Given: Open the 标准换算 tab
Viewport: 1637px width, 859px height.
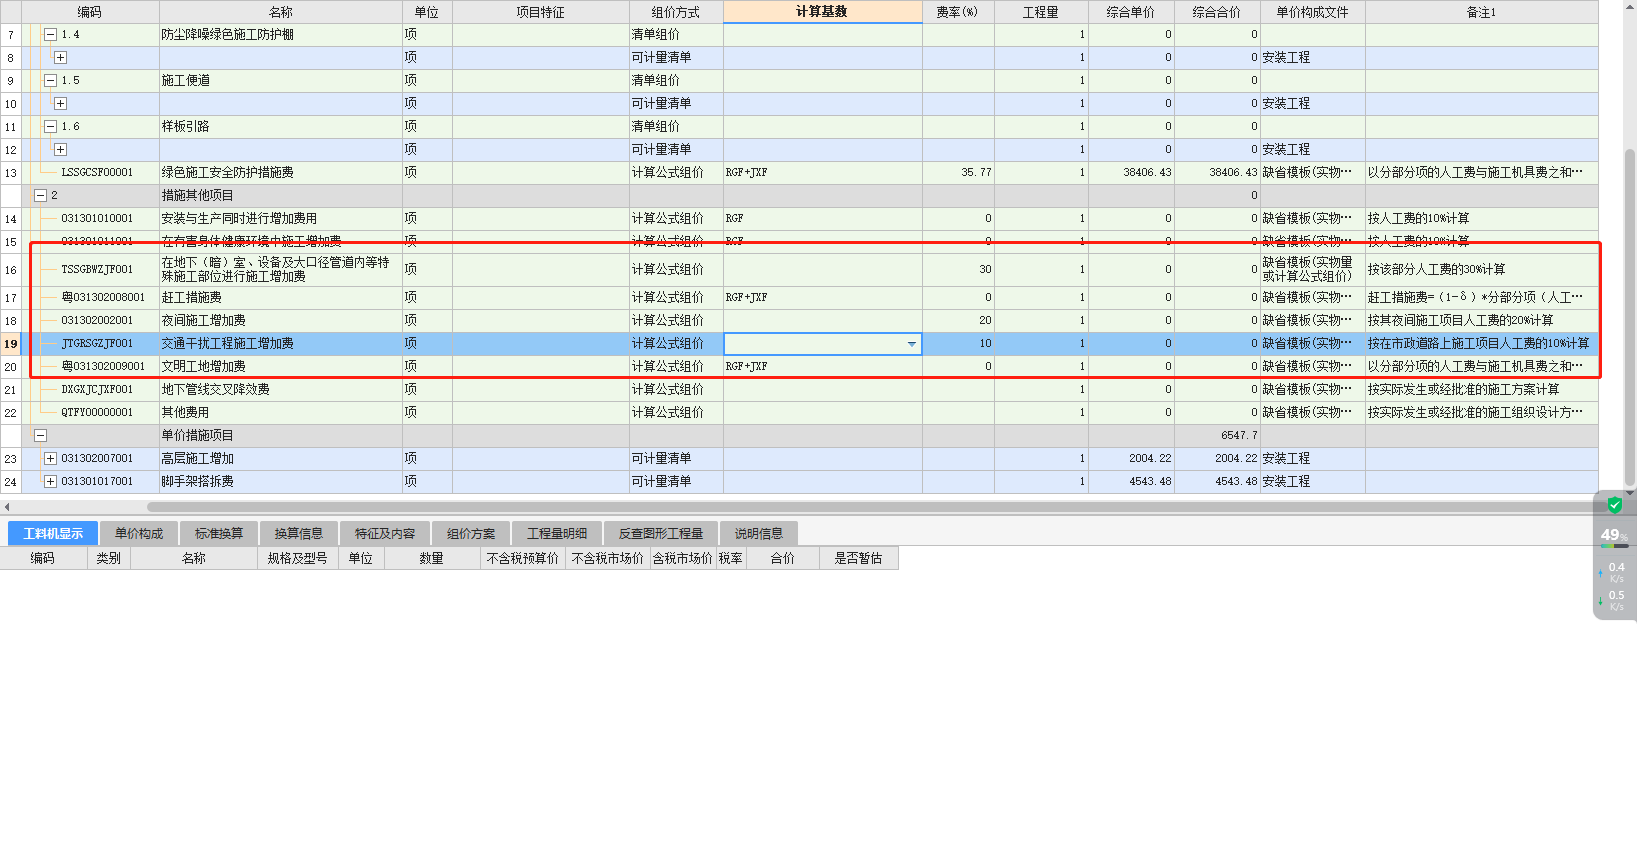Looking at the screenshot, I should pyautogui.click(x=218, y=533).
